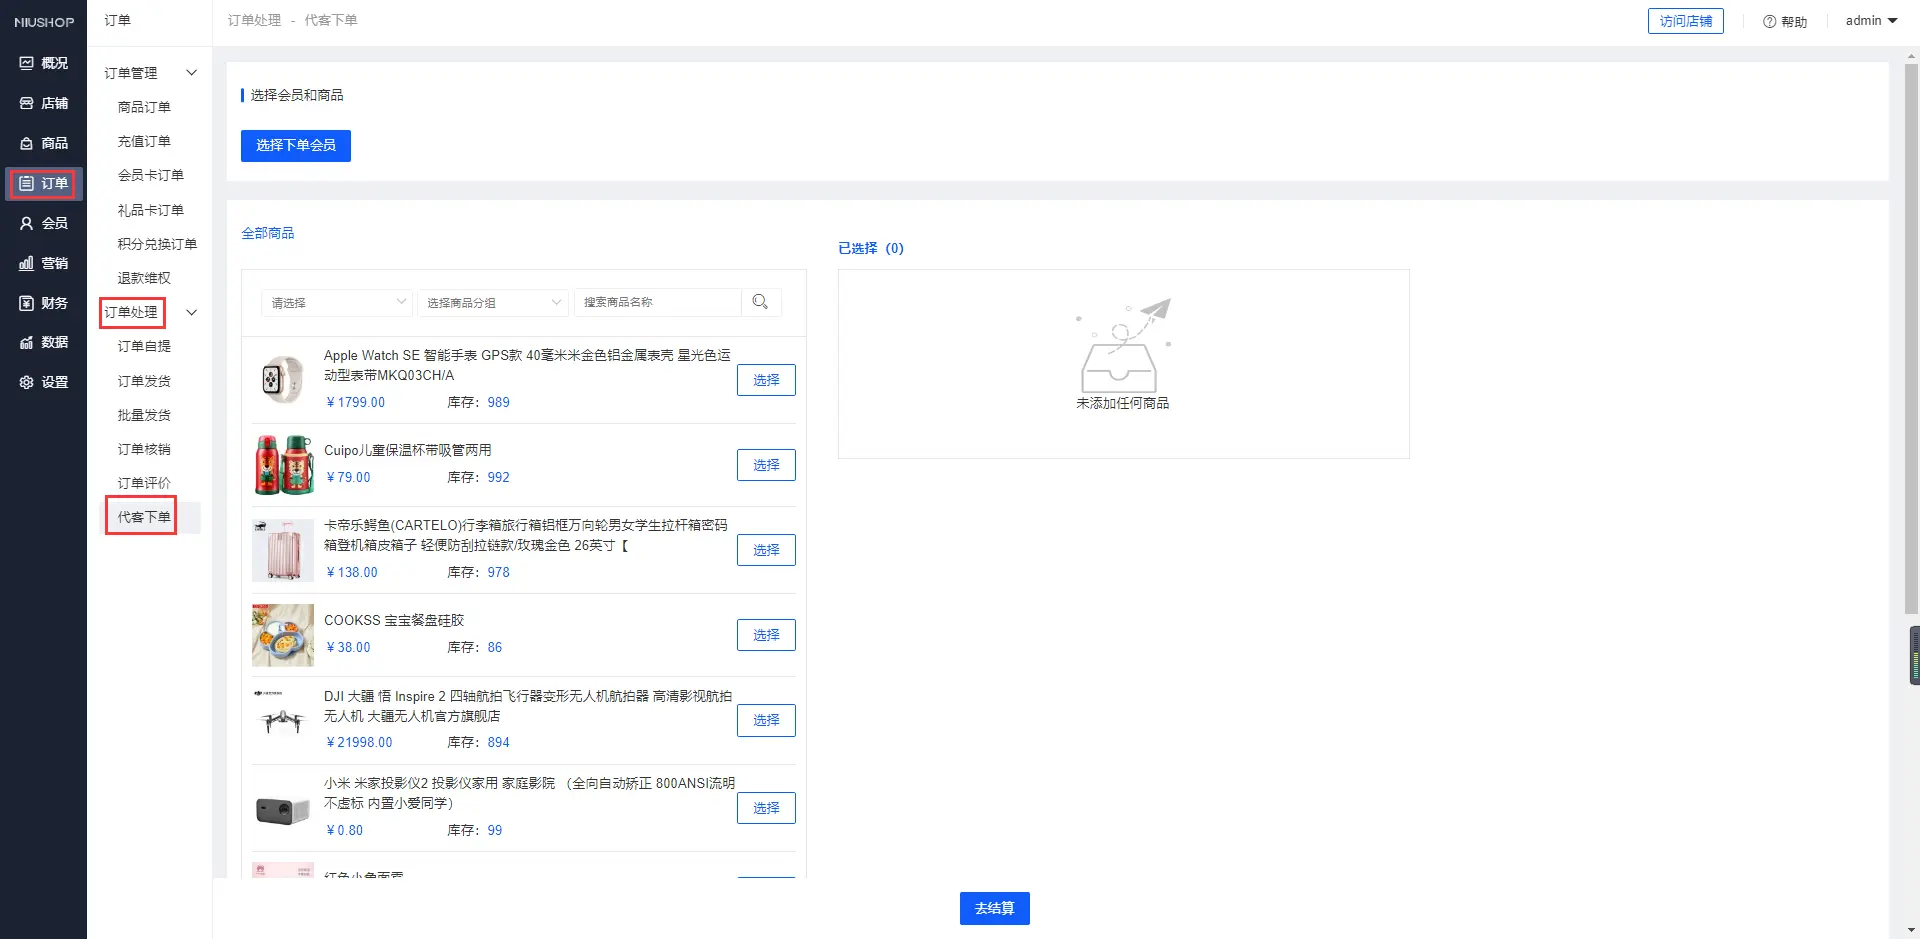Collapse the 订单处理 menu group
Image resolution: width=1920 pixels, height=939 pixels.
coord(191,312)
